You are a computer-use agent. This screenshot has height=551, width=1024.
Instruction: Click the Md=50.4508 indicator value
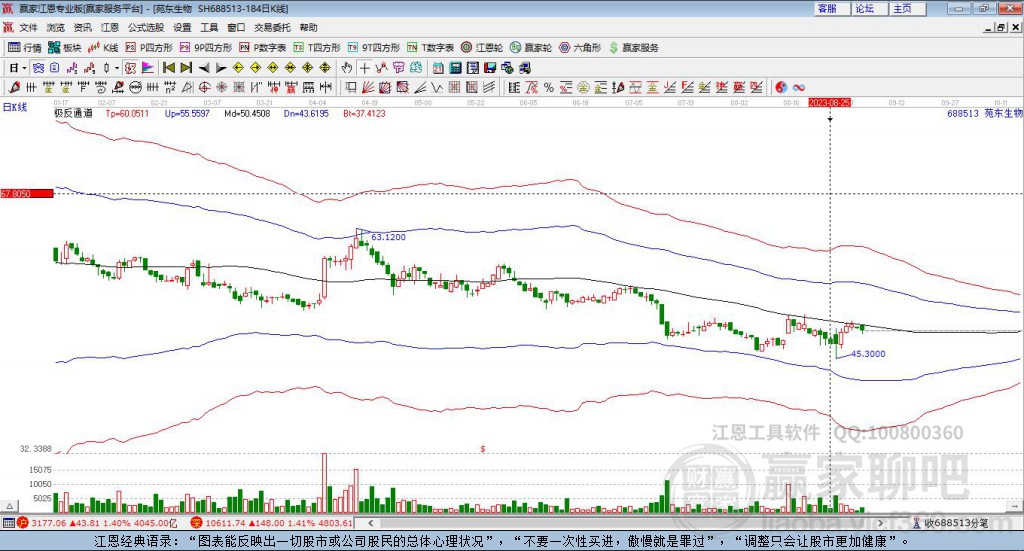(247, 113)
